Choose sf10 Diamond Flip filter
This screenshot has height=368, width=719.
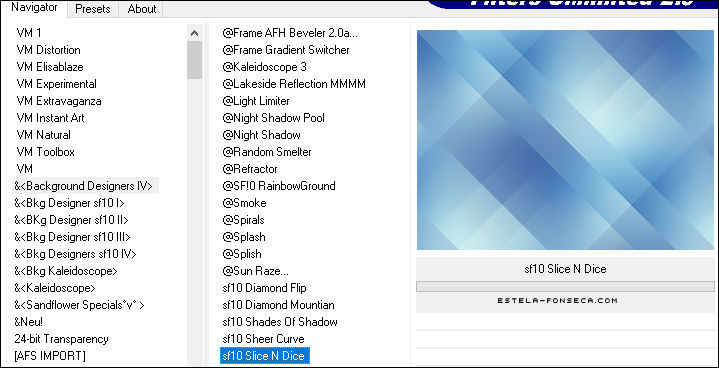(264, 288)
